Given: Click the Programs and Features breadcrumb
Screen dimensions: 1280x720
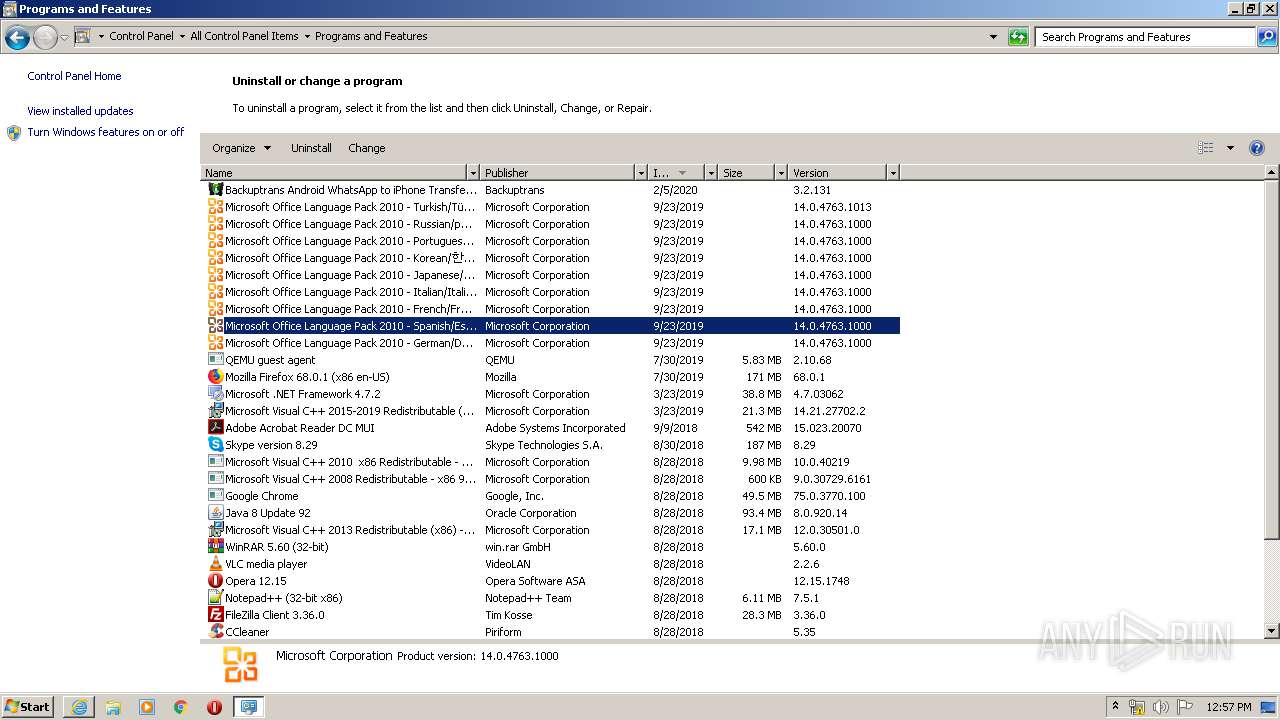Looking at the screenshot, I should (371, 36).
